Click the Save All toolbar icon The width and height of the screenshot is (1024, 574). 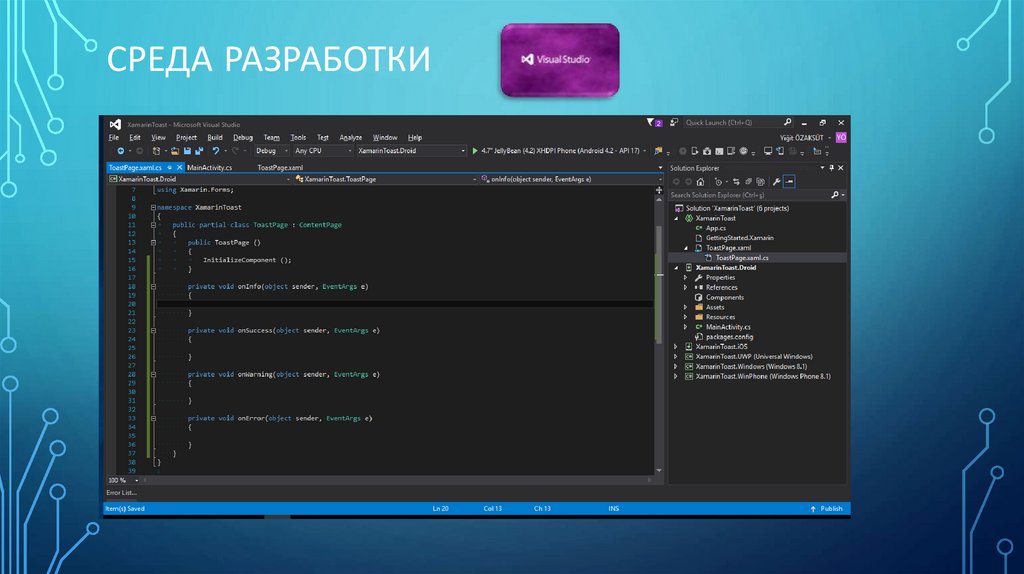[x=199, y=151]
